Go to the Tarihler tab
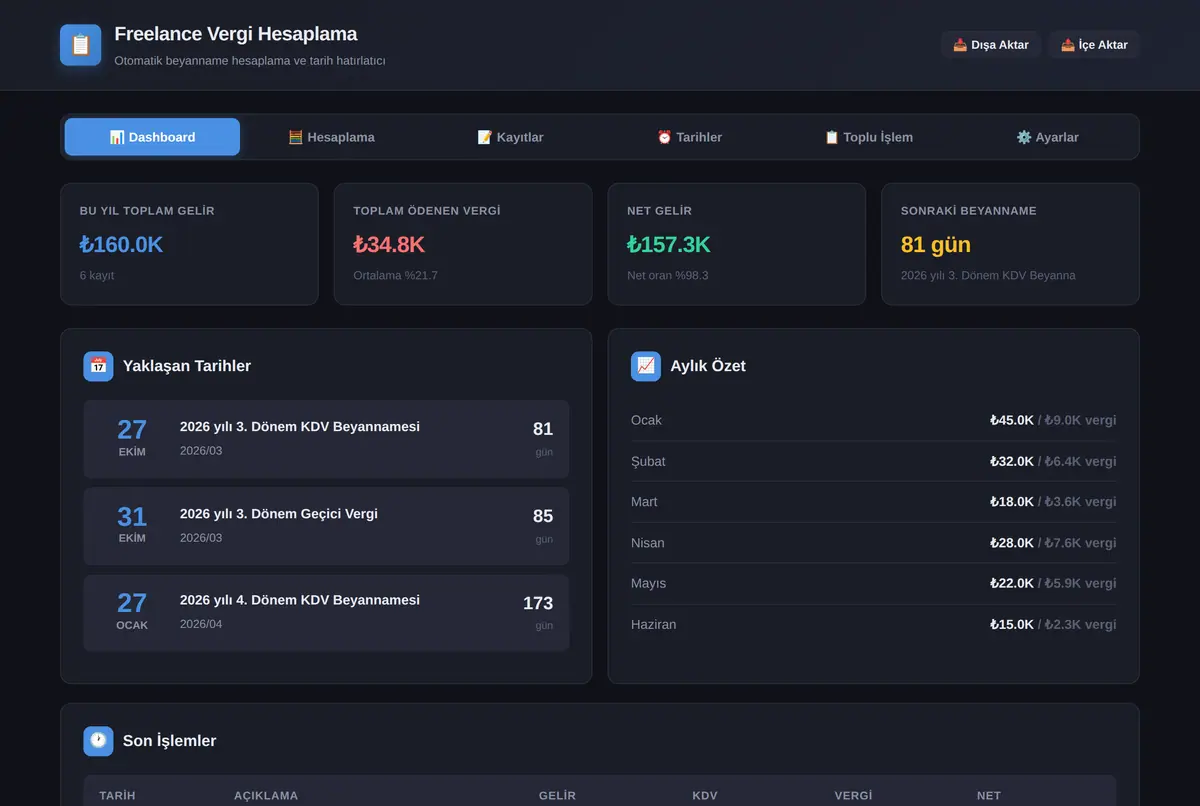The image size is (1200, 806). pyautogui.click(x=689, y=137)
